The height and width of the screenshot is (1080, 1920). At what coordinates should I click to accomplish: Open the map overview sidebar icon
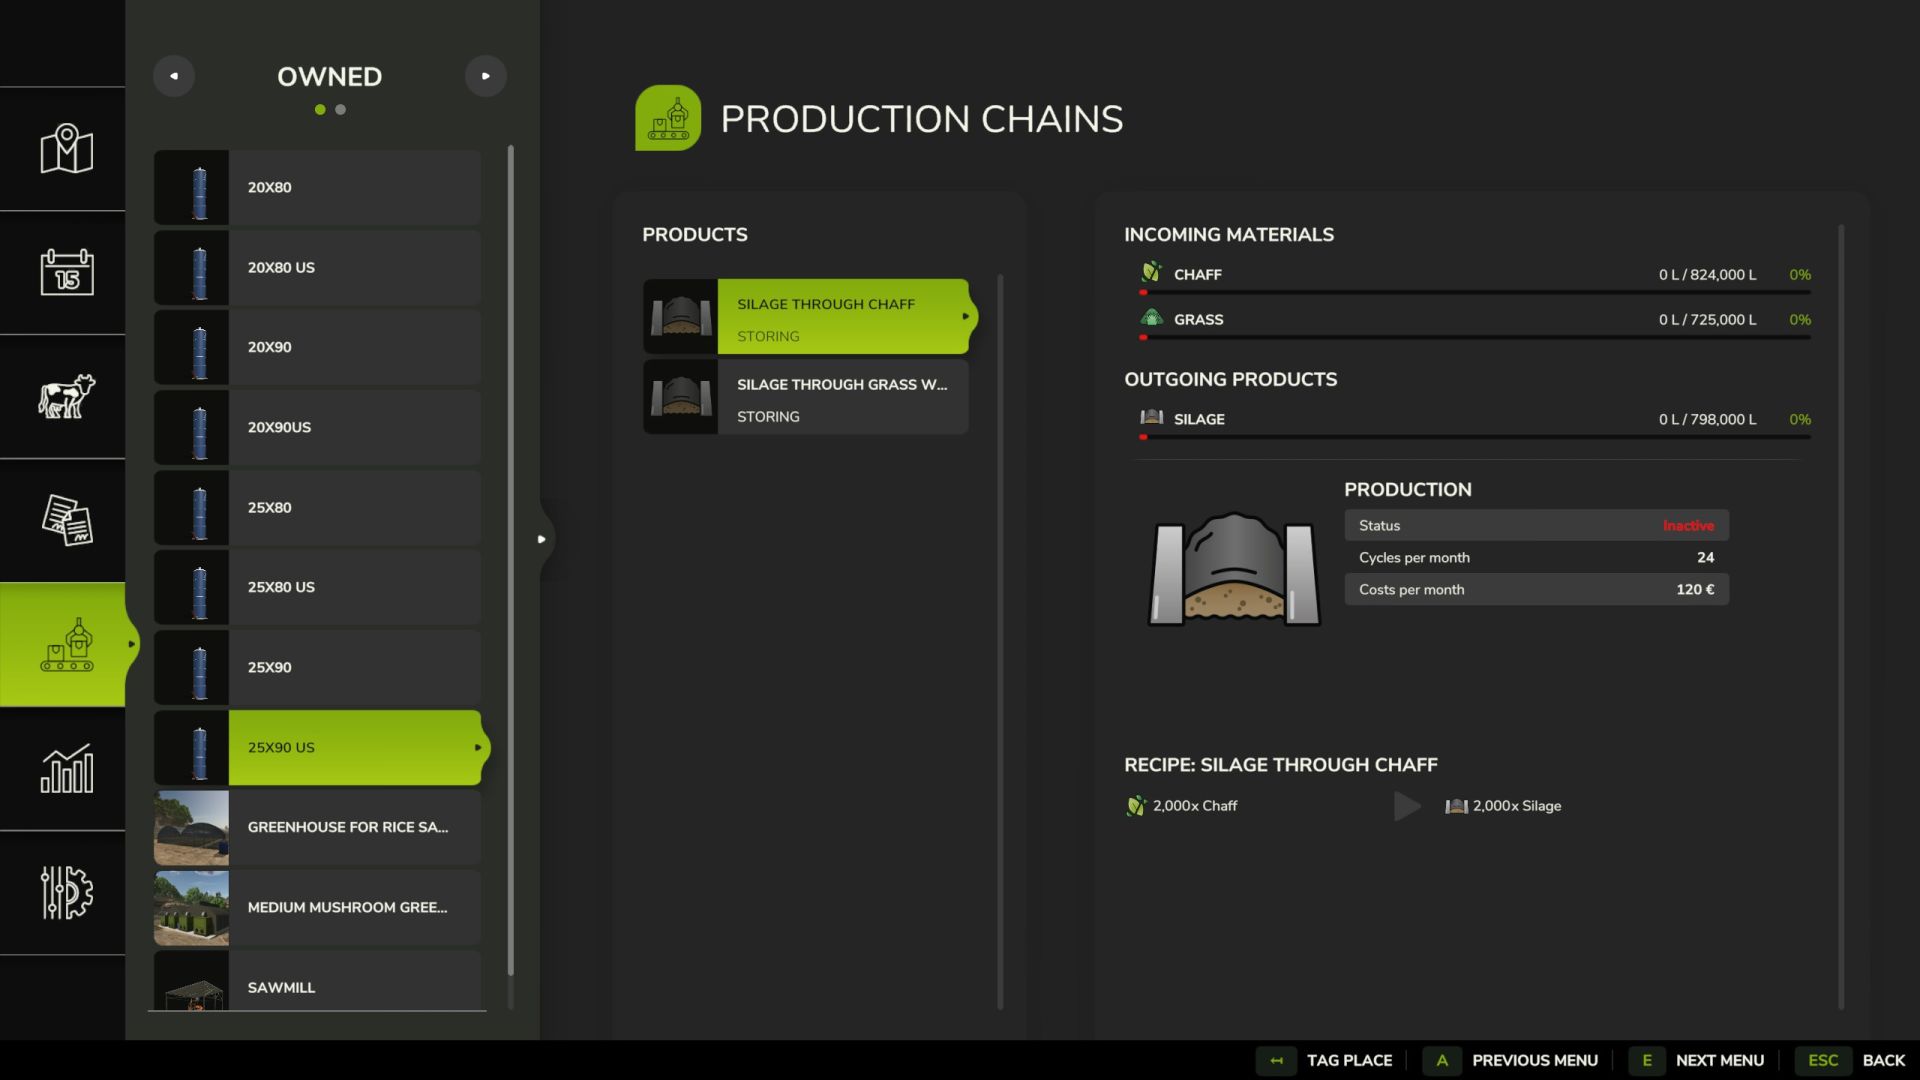point(66,149)
